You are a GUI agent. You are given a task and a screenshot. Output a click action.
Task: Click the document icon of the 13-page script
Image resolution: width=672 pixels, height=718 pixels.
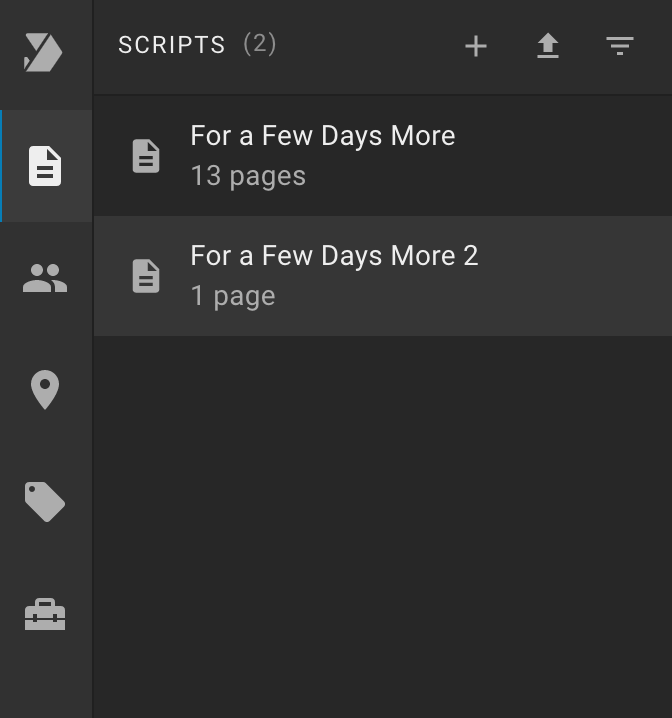click(x=146, y=156)
